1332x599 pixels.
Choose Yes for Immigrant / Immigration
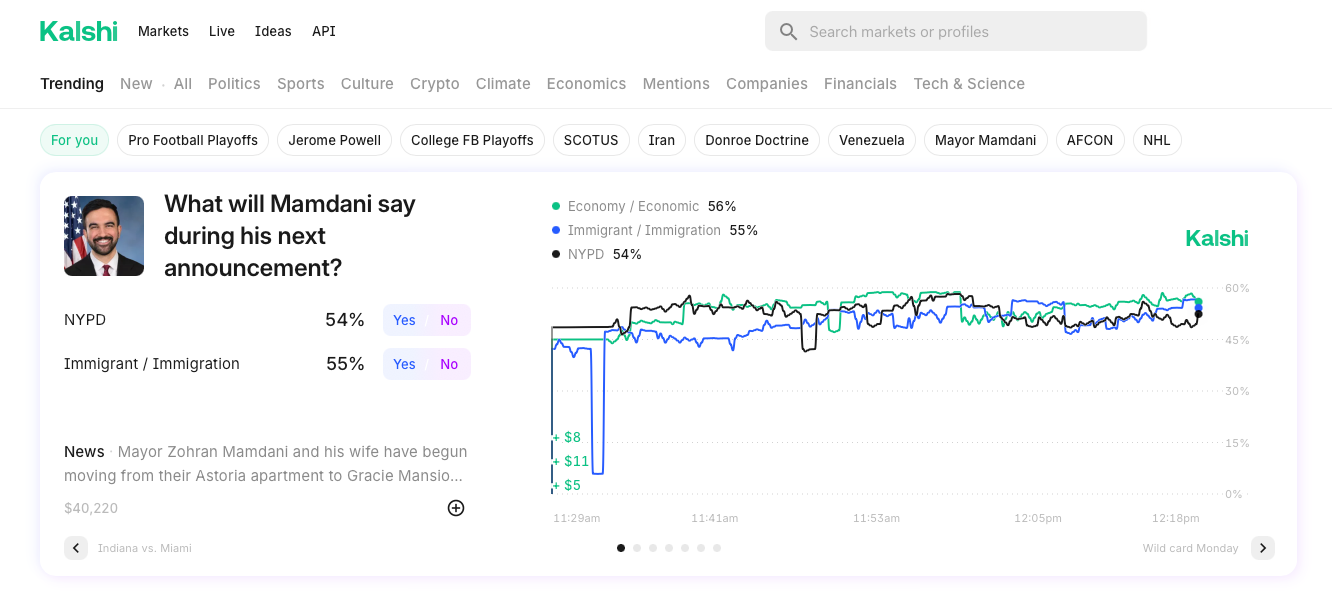point(404,364)
